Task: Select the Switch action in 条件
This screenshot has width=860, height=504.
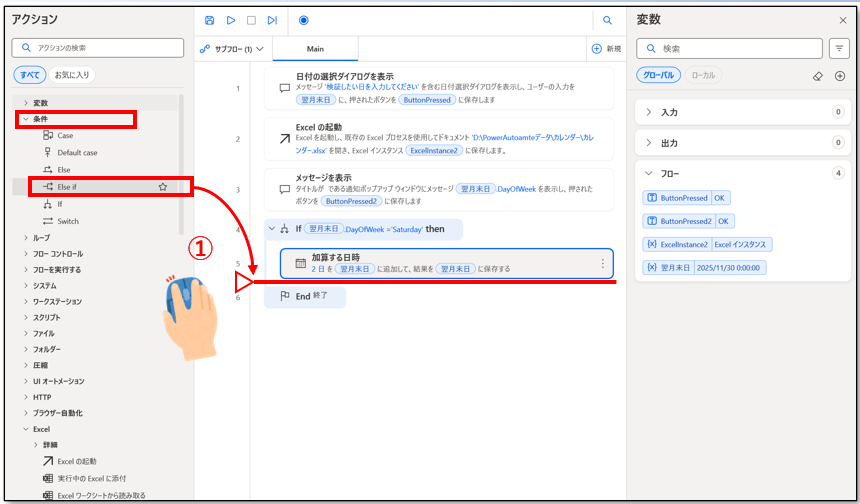Action: 67,221
